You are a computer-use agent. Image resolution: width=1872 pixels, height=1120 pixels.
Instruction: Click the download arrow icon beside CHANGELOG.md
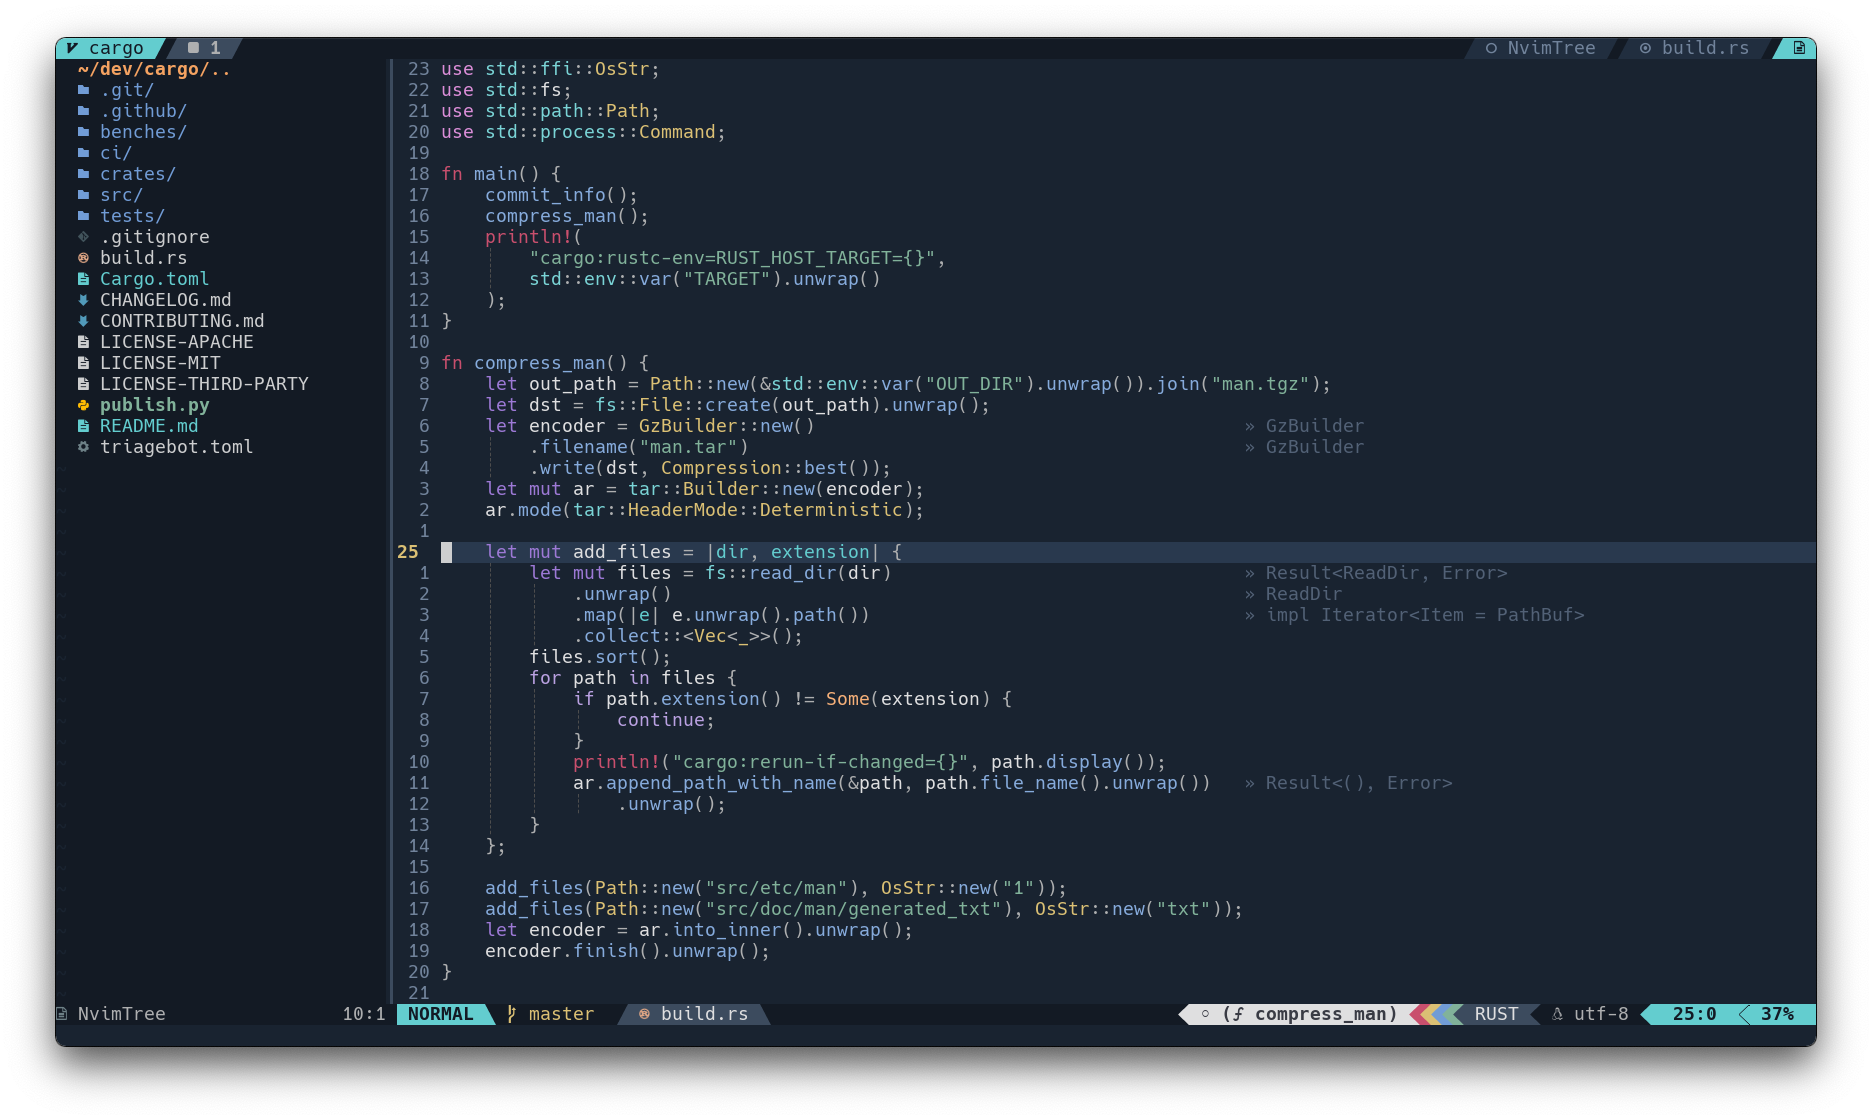[x=84, y=299]
